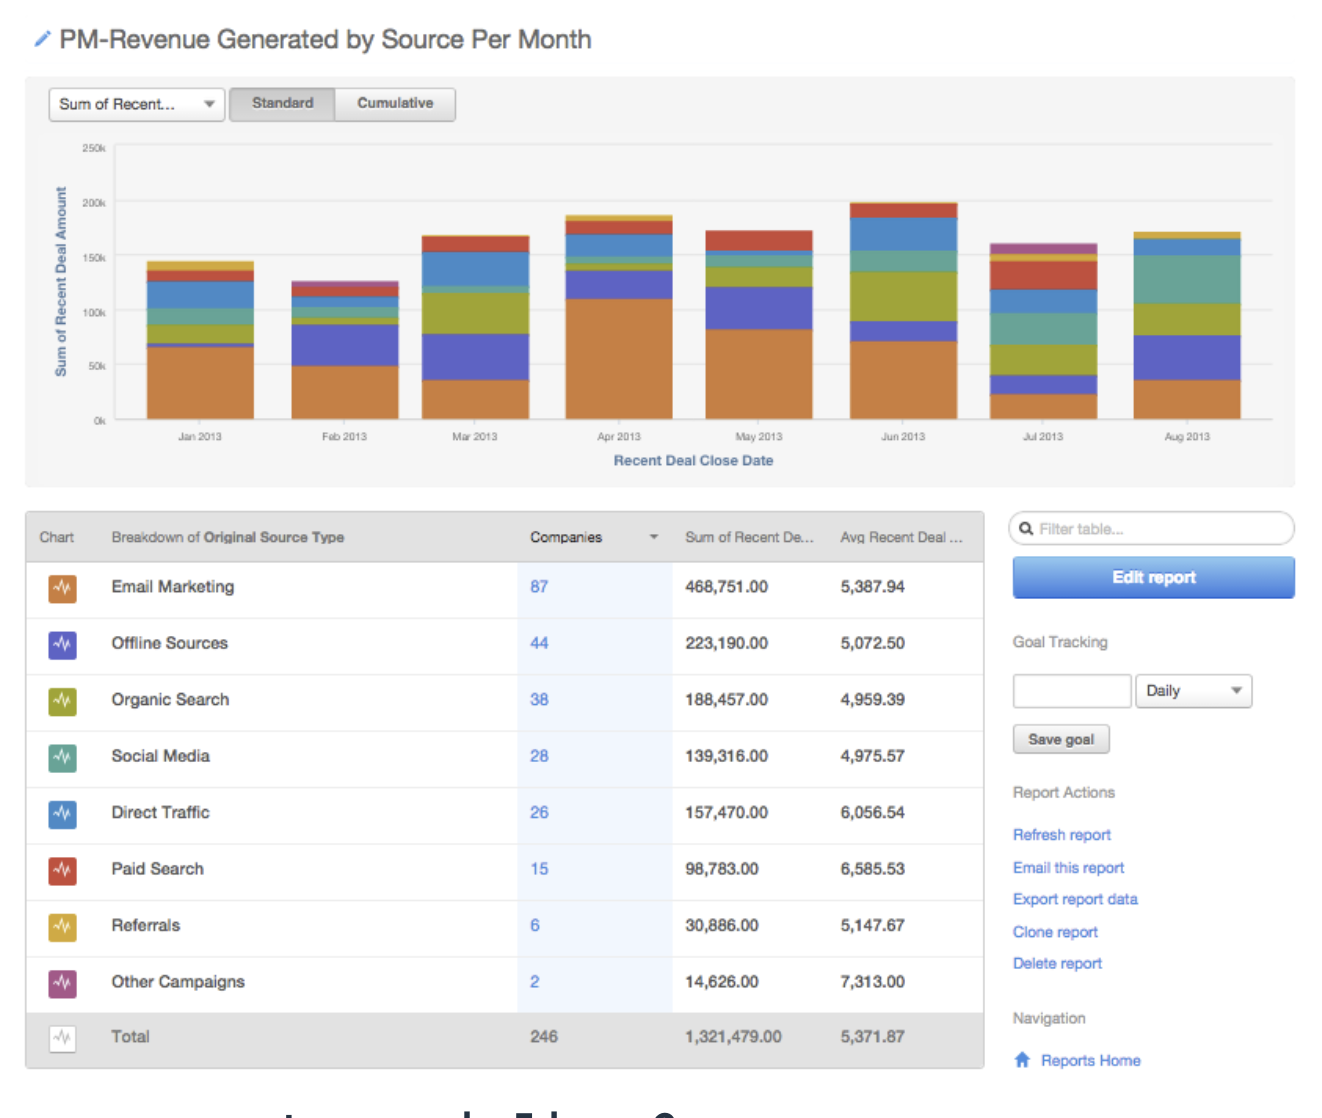Click the Organic Search sparkline icon
The height and width of the screenshot is (1118, 1322).
(62, 702)
